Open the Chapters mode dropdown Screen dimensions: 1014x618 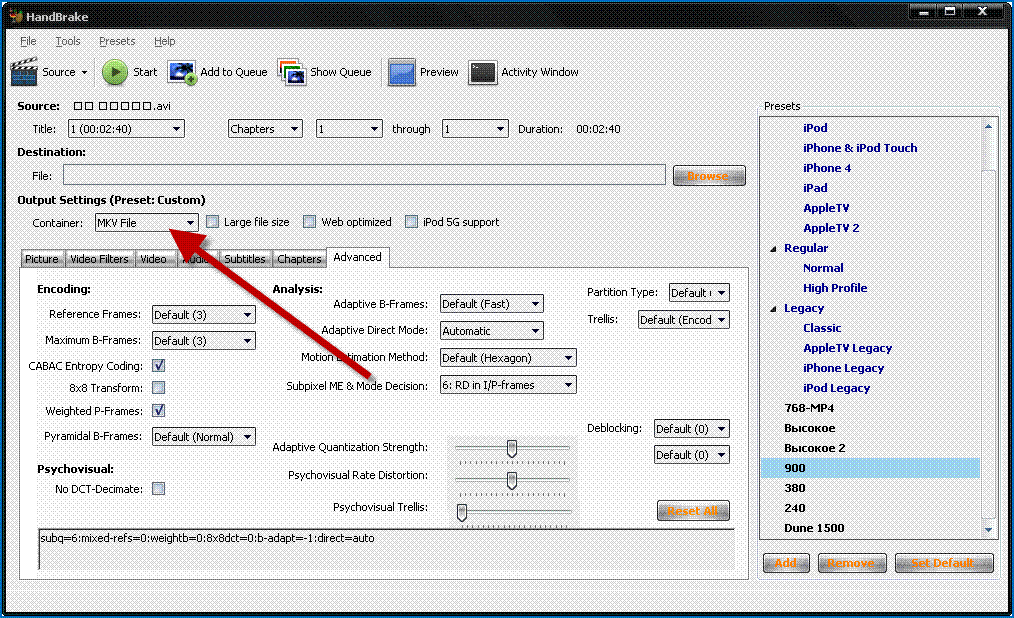(265, 129)
